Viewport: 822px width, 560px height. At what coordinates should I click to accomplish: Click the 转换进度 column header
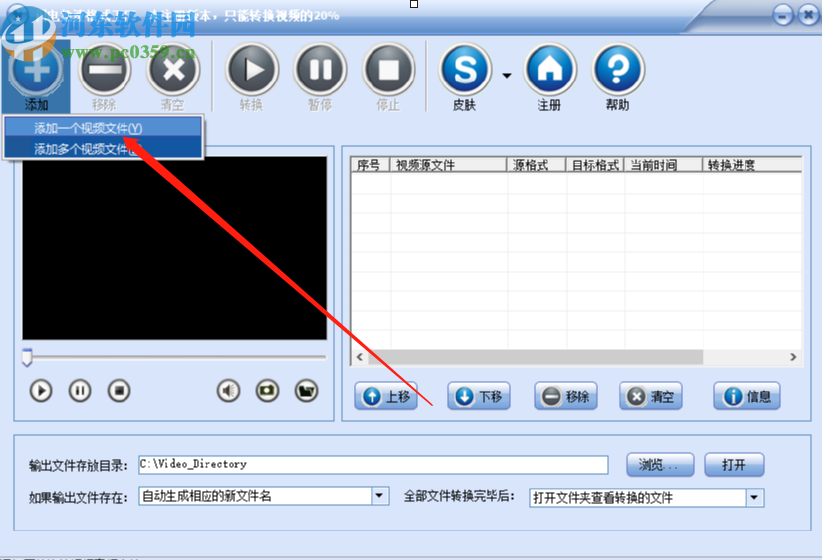click(752, 165)
